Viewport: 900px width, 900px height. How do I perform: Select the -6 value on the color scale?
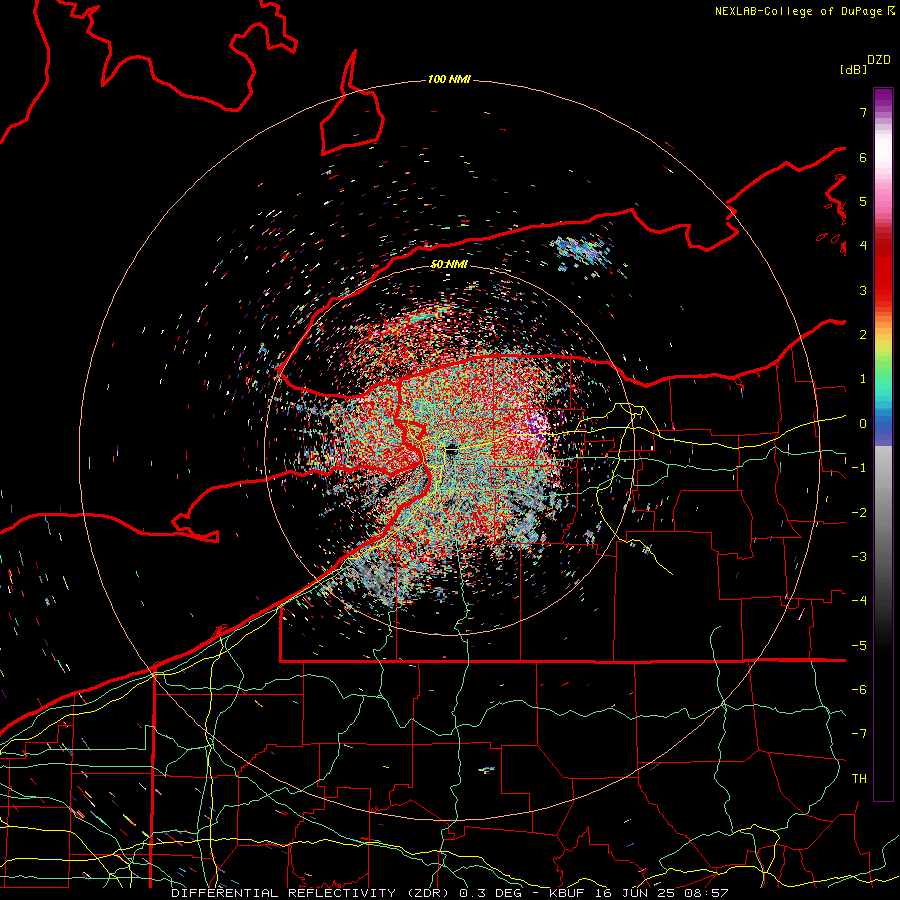click(859, 690)
